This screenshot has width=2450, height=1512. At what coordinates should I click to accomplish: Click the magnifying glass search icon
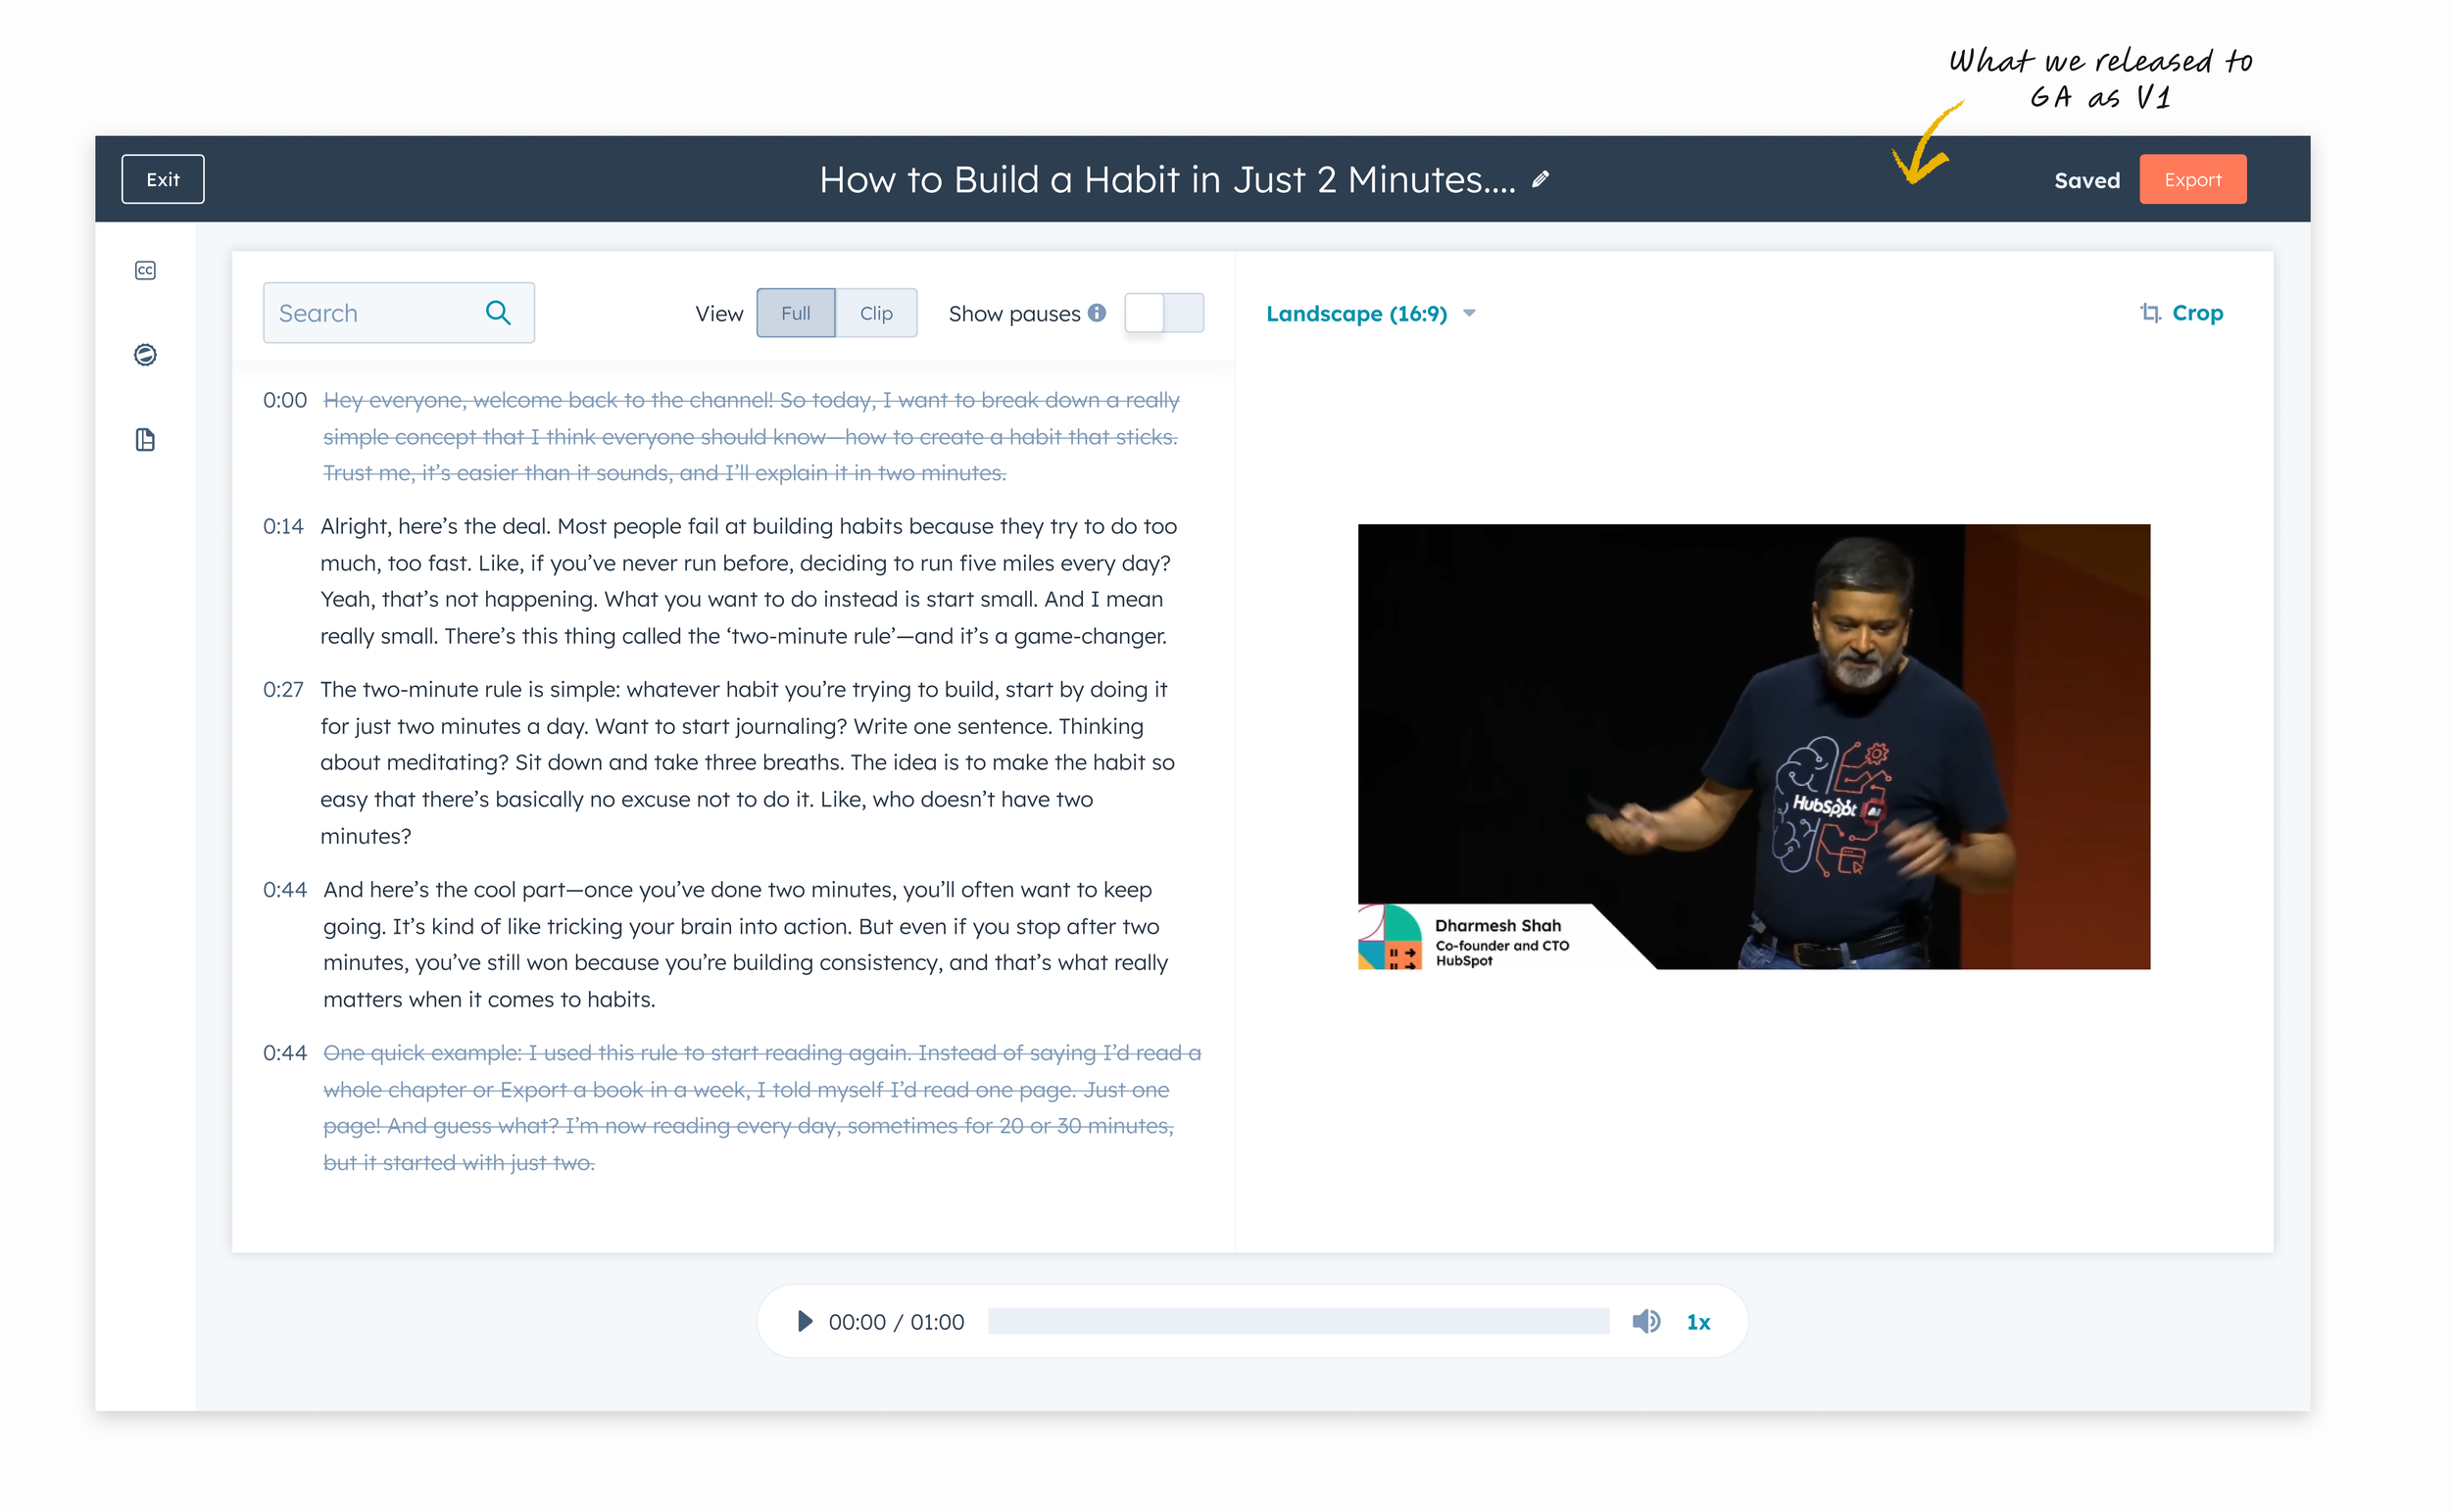498,313
